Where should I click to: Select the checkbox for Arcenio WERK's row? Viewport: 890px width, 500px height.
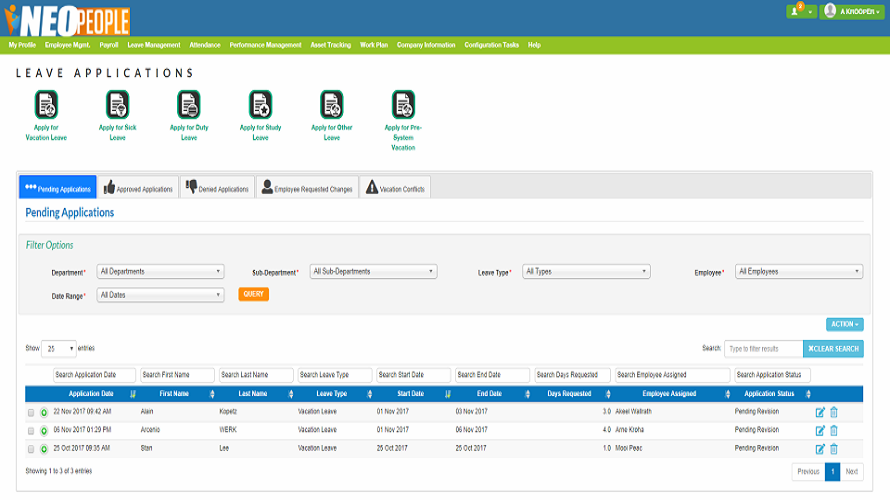[31, 430]
